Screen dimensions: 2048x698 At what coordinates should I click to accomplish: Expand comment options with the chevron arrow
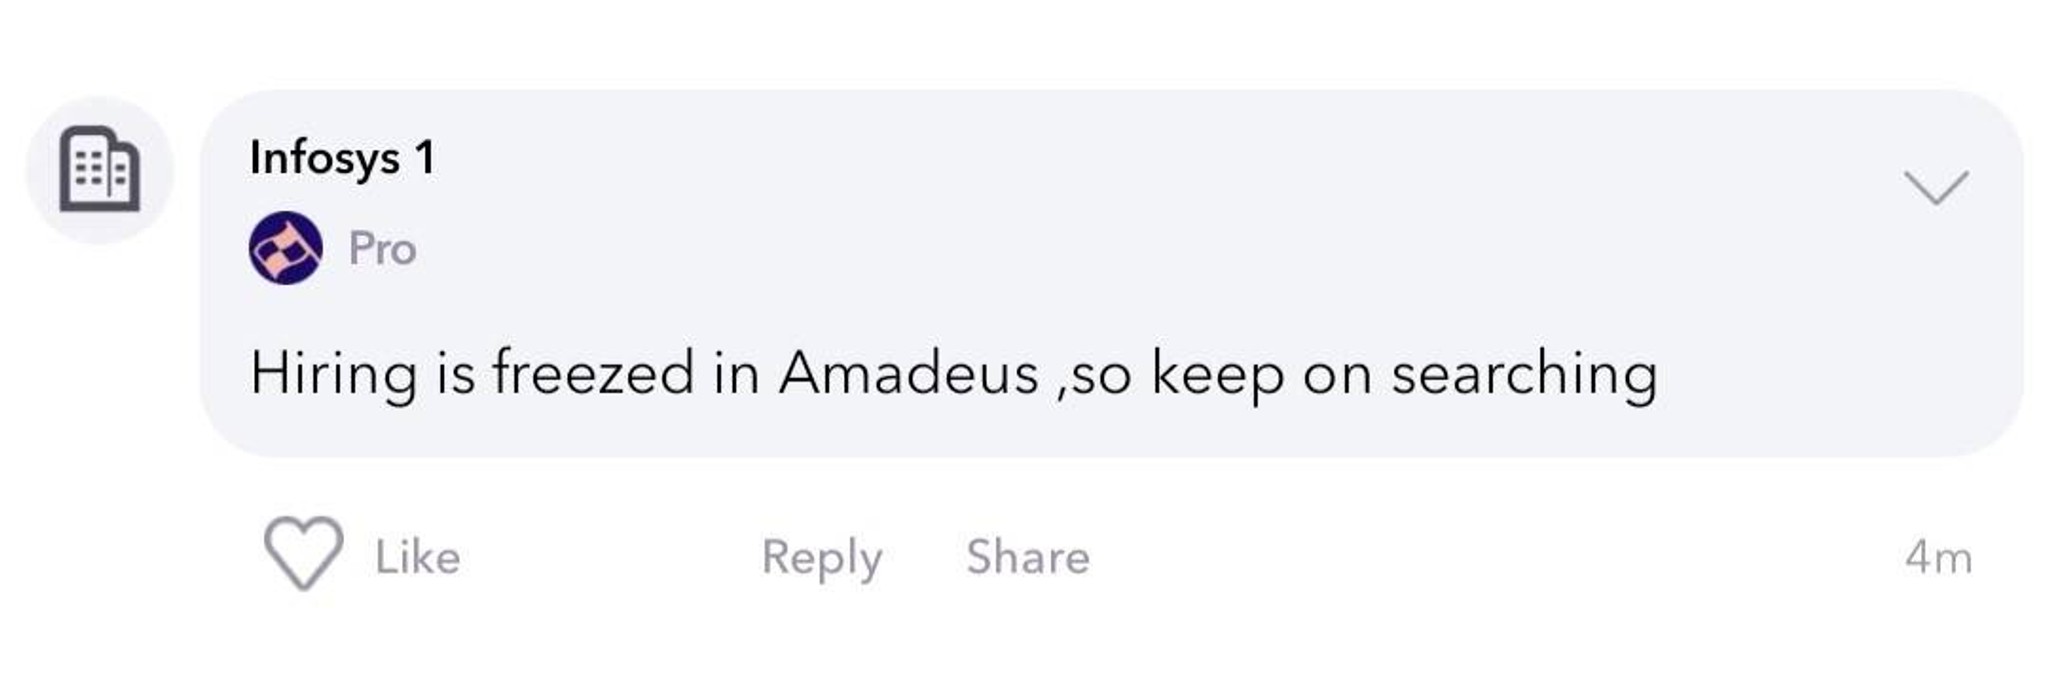coord(1936,187)
